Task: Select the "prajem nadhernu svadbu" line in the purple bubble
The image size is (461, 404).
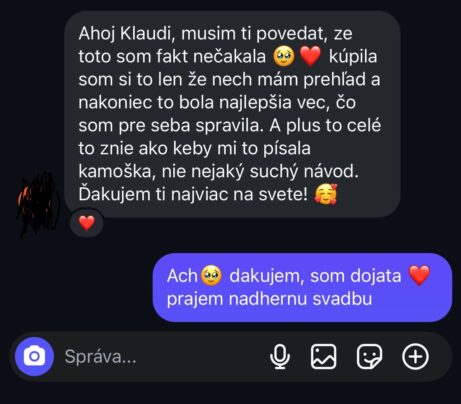Action: tap(269, 299)
